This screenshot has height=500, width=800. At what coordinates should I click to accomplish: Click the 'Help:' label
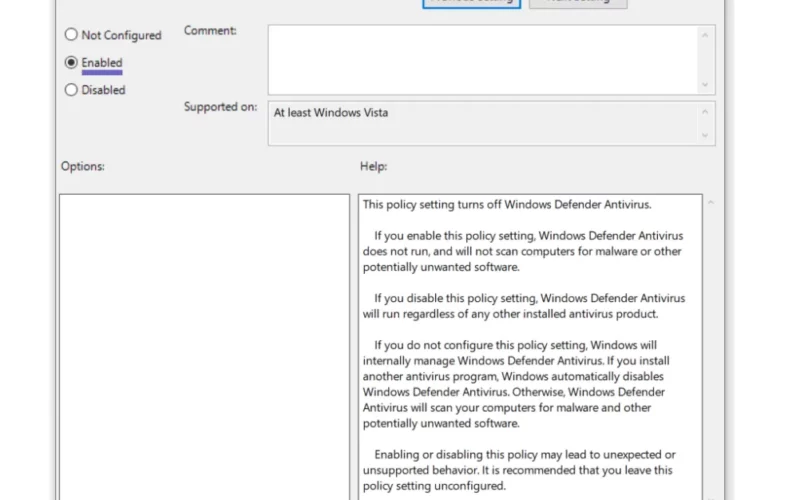373,166
